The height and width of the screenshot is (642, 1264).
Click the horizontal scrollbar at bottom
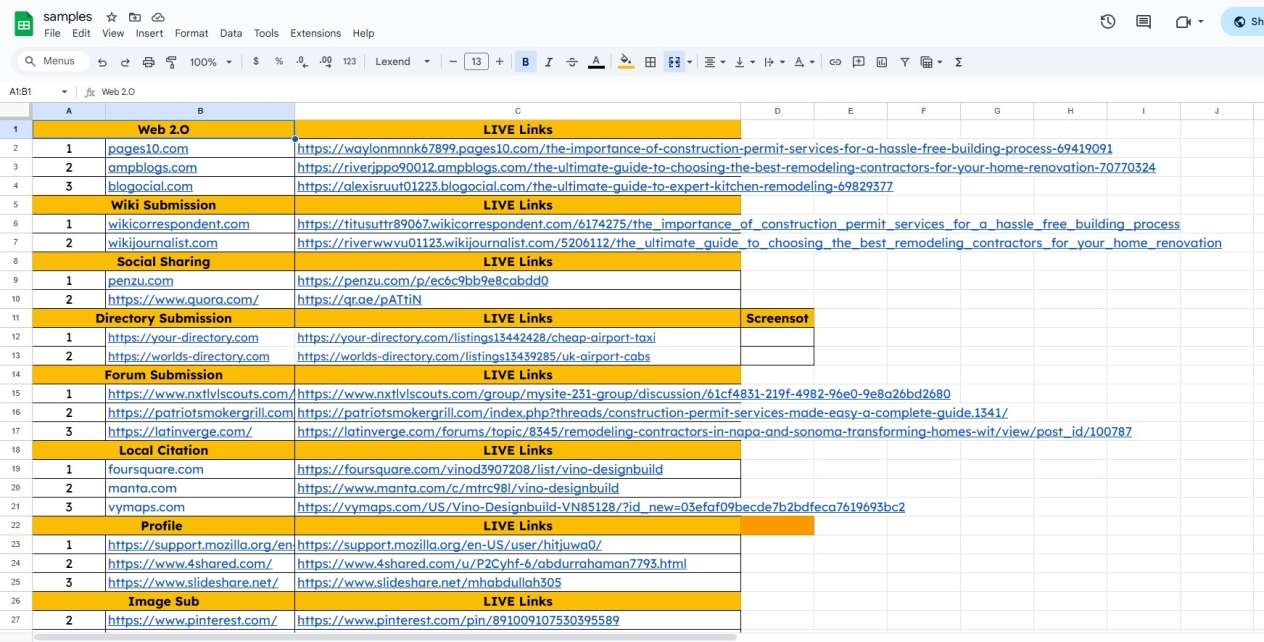click(385, 636)
